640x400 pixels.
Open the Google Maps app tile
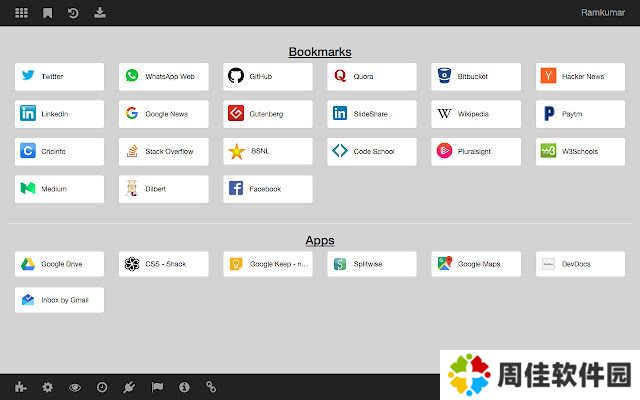[x=475, y=264]
